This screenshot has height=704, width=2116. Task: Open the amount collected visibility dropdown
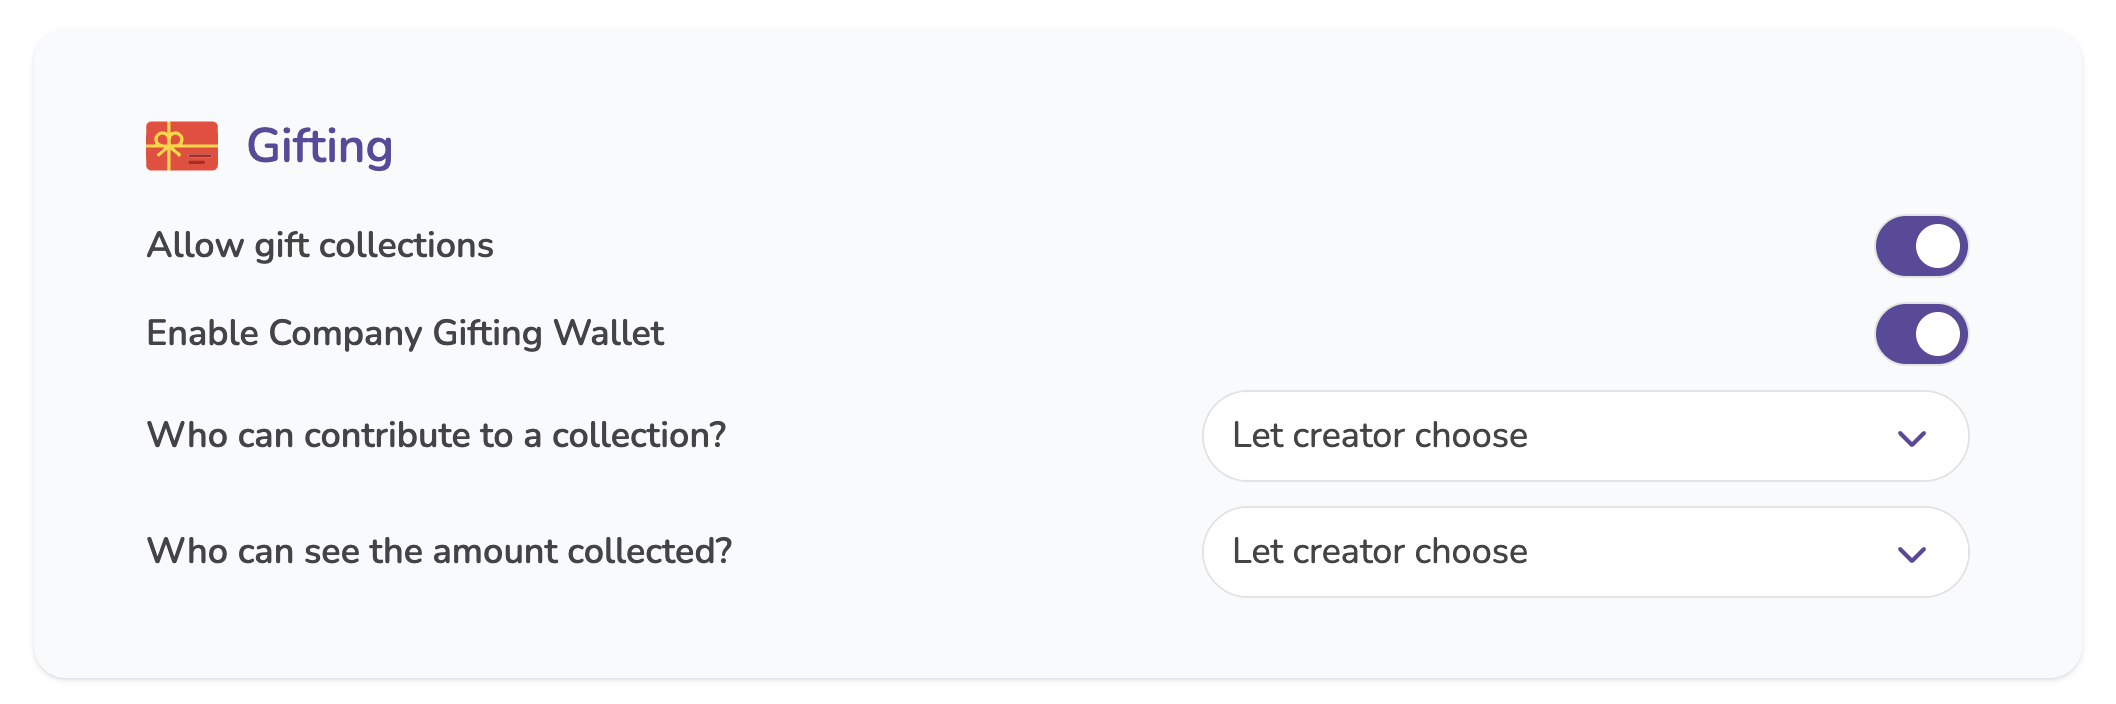coord(1584,552)
